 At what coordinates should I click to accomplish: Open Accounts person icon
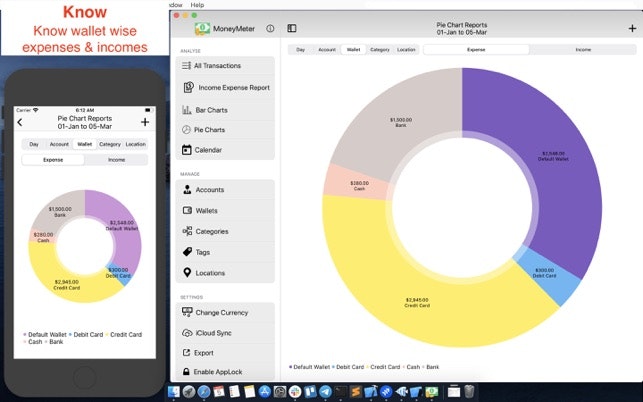[x=187, y=190]
